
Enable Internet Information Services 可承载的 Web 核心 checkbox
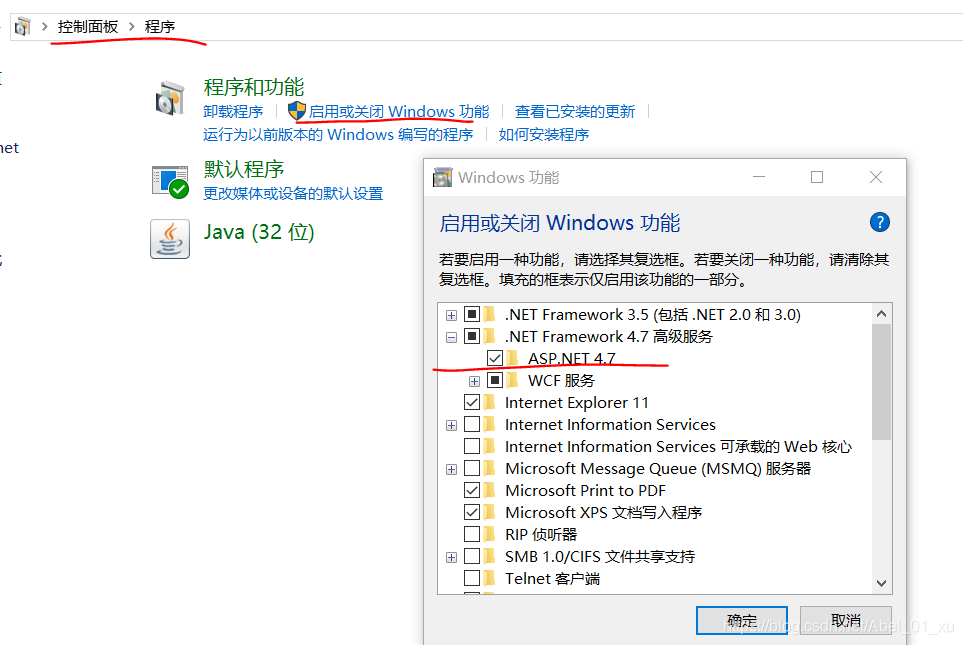[x=472, y=446]
